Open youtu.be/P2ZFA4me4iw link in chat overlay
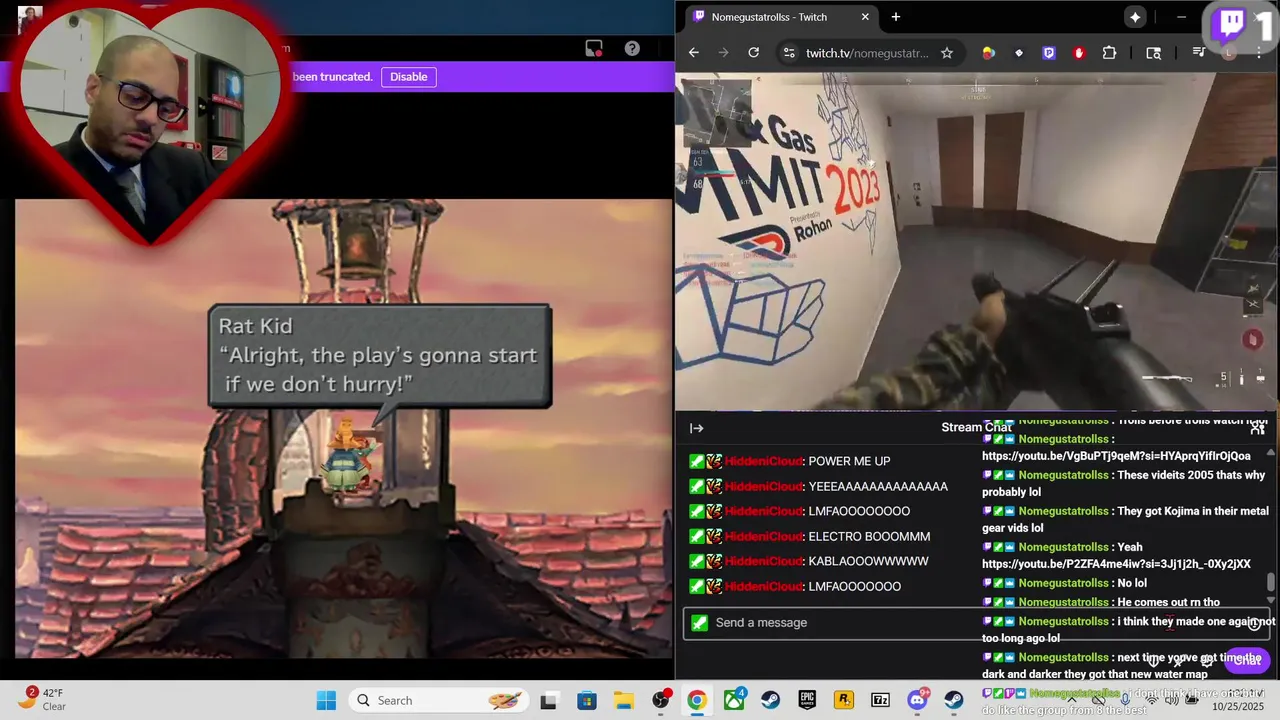 1116,564
